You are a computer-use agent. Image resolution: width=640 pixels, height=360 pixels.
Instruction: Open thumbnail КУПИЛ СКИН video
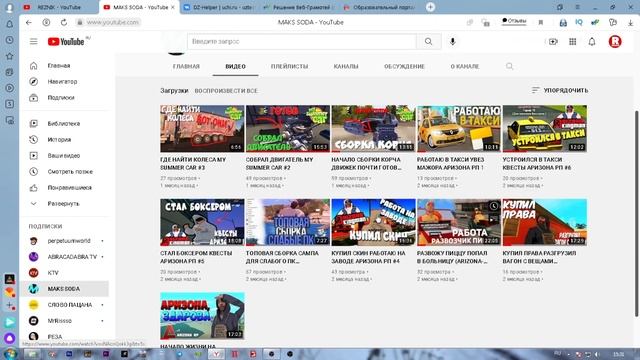tap(373, 222)
